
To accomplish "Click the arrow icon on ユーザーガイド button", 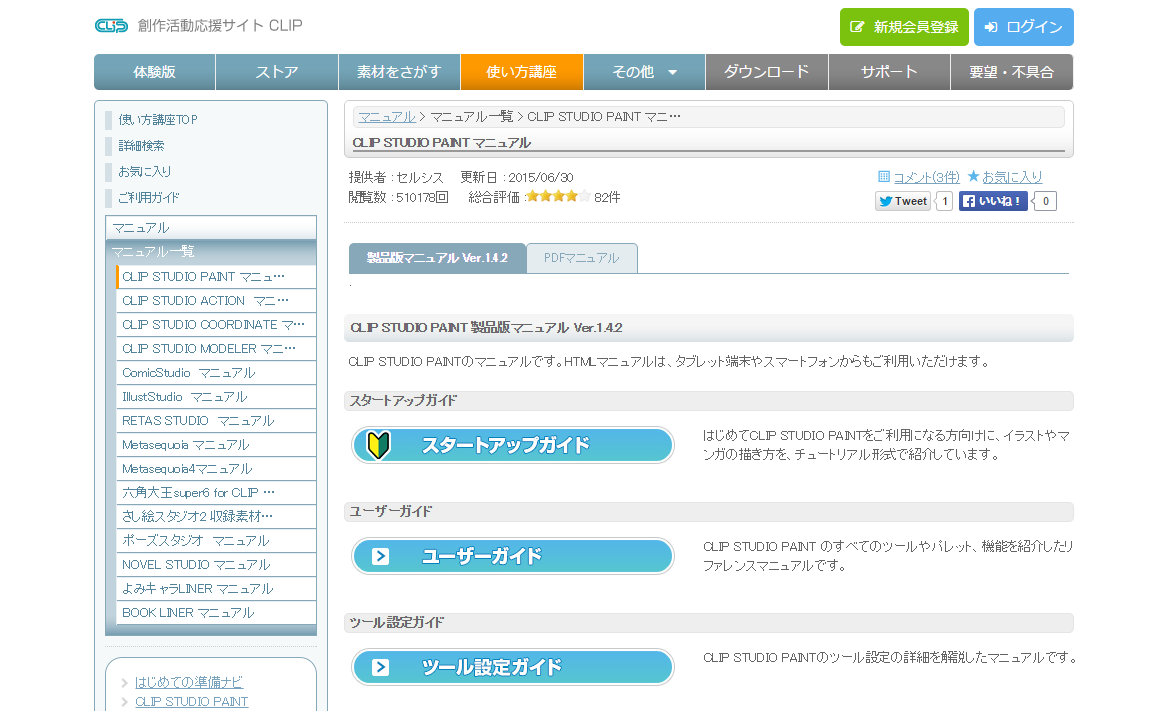I will 380,556.
